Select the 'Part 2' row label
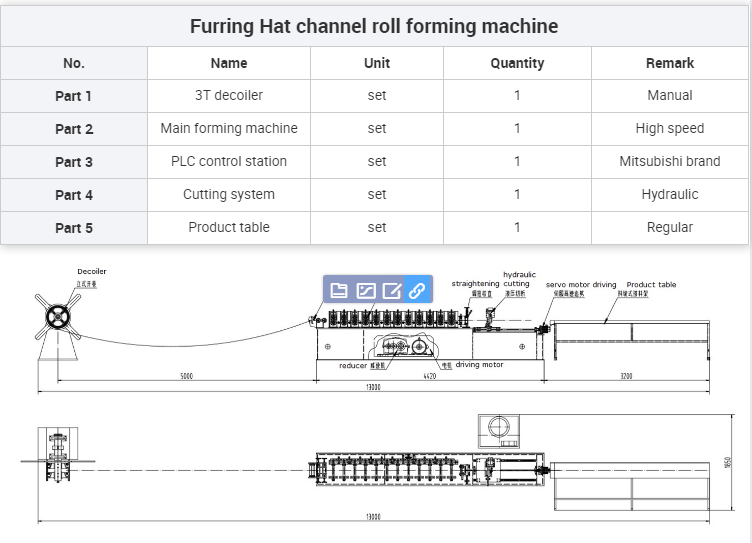752x543 pixels. [74, 129]
